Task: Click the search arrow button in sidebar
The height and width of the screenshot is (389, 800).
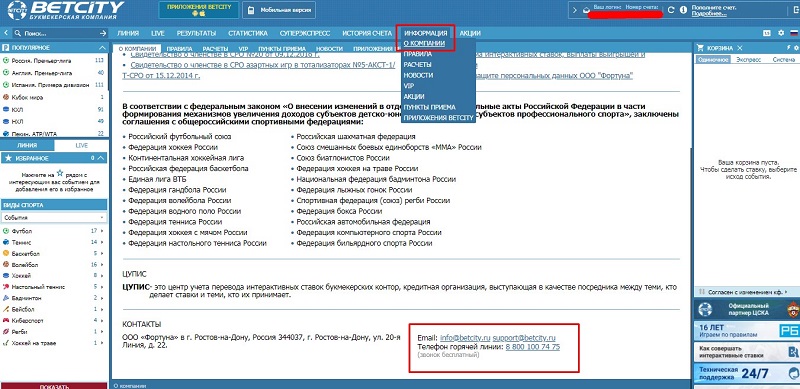Action: pos(103,33)
